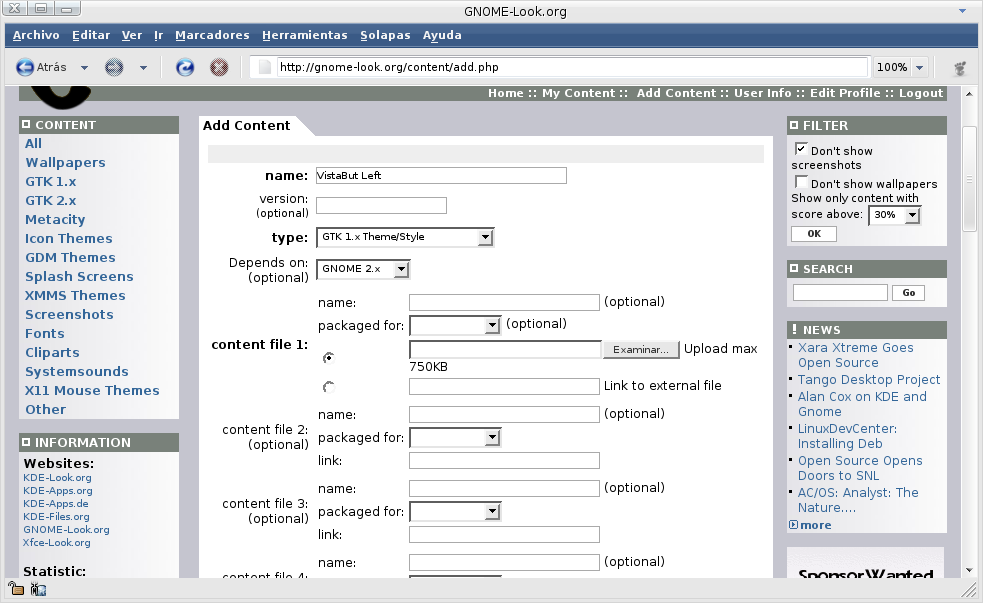The width and height of the screenshot is (983, 603).
Task: Click the second status bar icon
Action: click(x=39, y=589)
